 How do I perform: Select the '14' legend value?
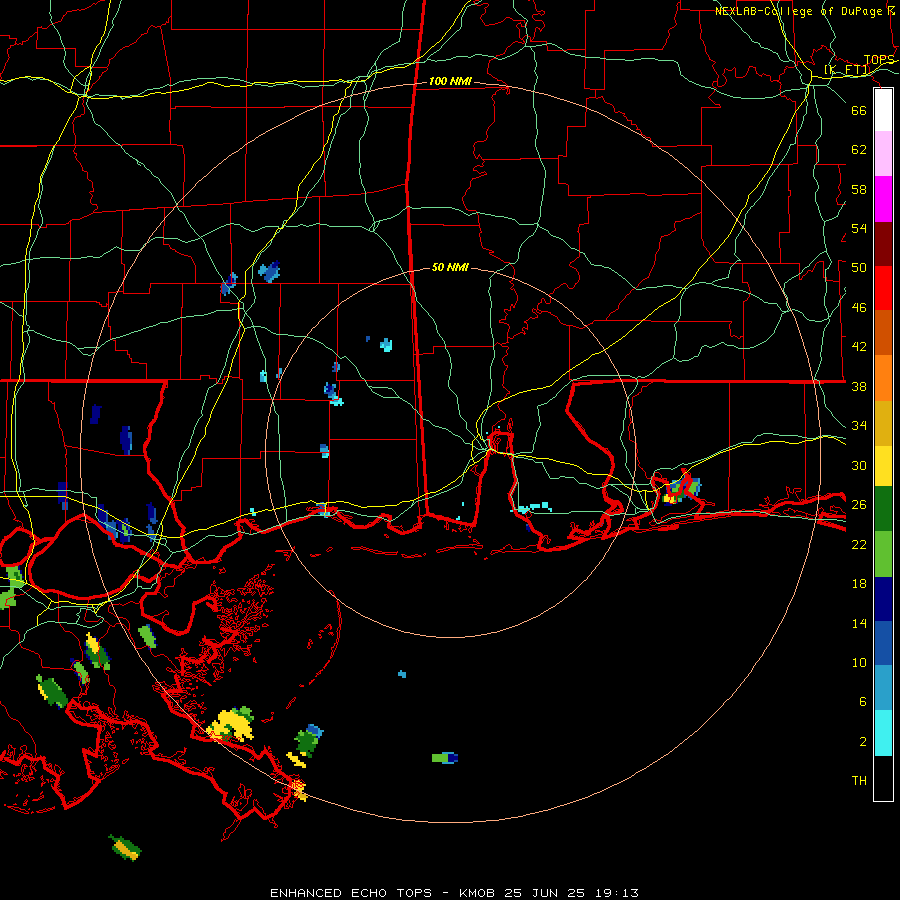tap(859, 623)
